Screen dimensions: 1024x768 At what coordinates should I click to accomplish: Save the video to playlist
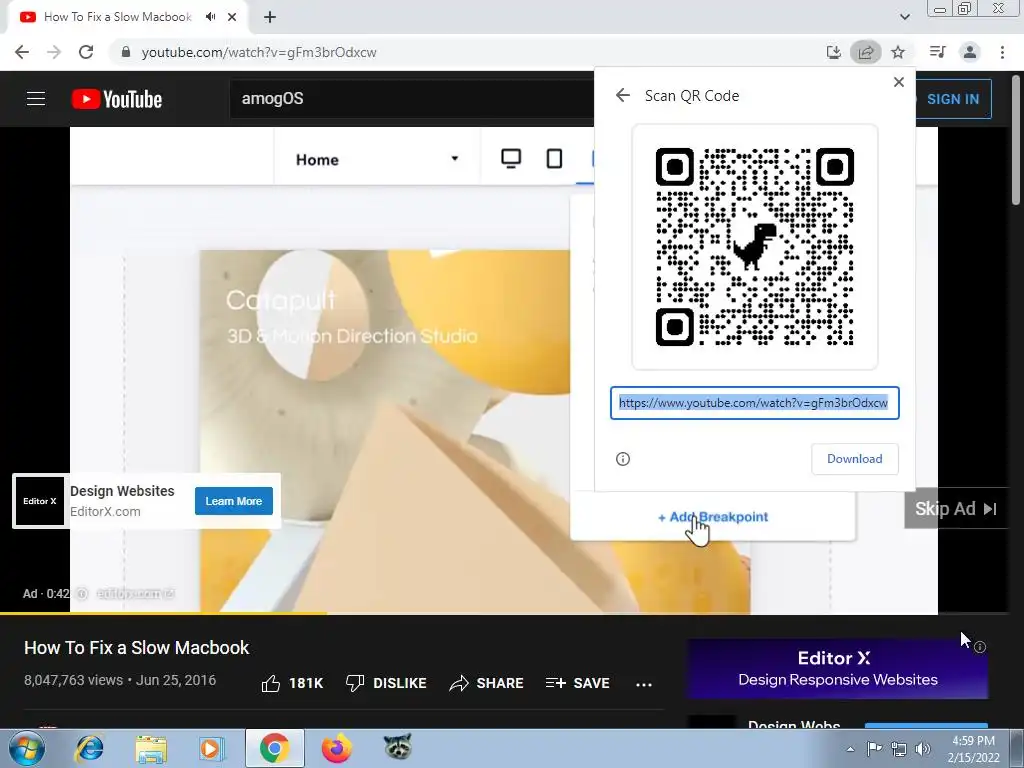click(x=577, y=683)
